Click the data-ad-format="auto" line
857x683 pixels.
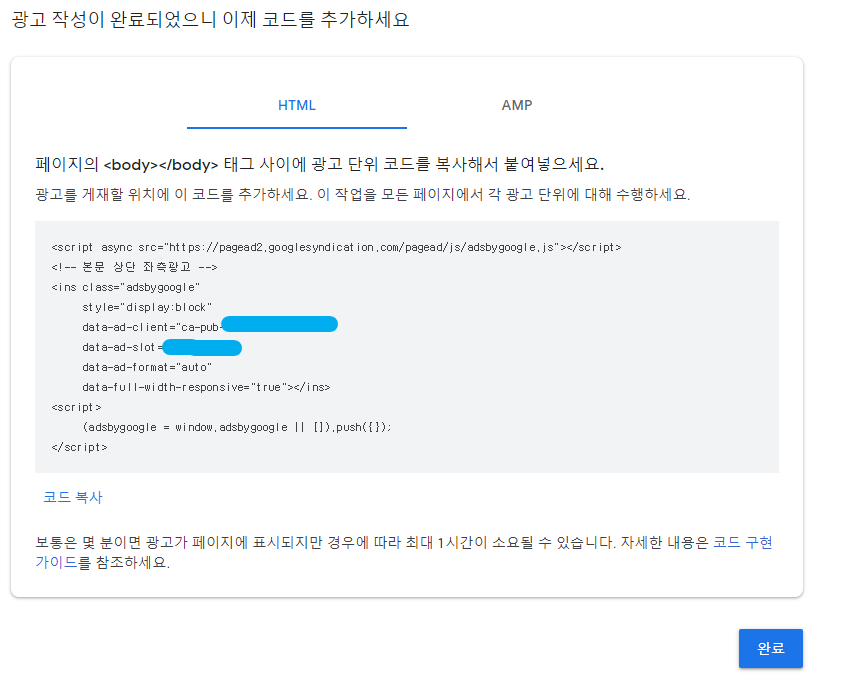coord(147,367)
